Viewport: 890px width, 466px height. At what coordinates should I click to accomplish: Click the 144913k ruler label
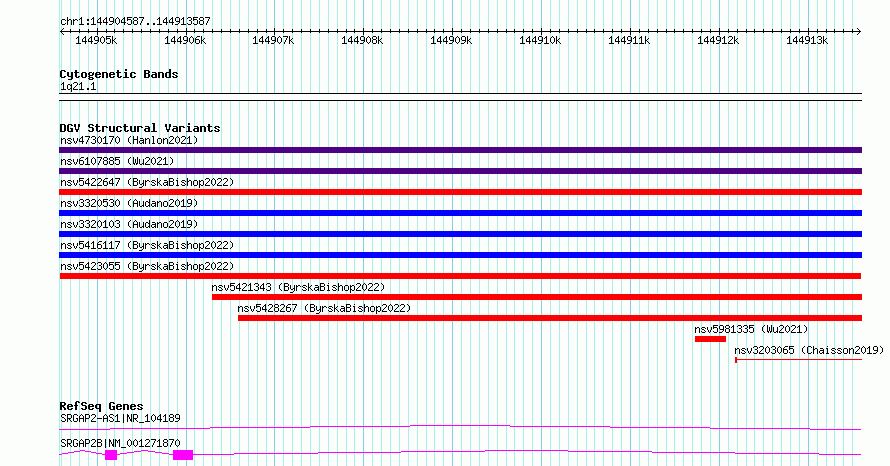tap(807, 40)
